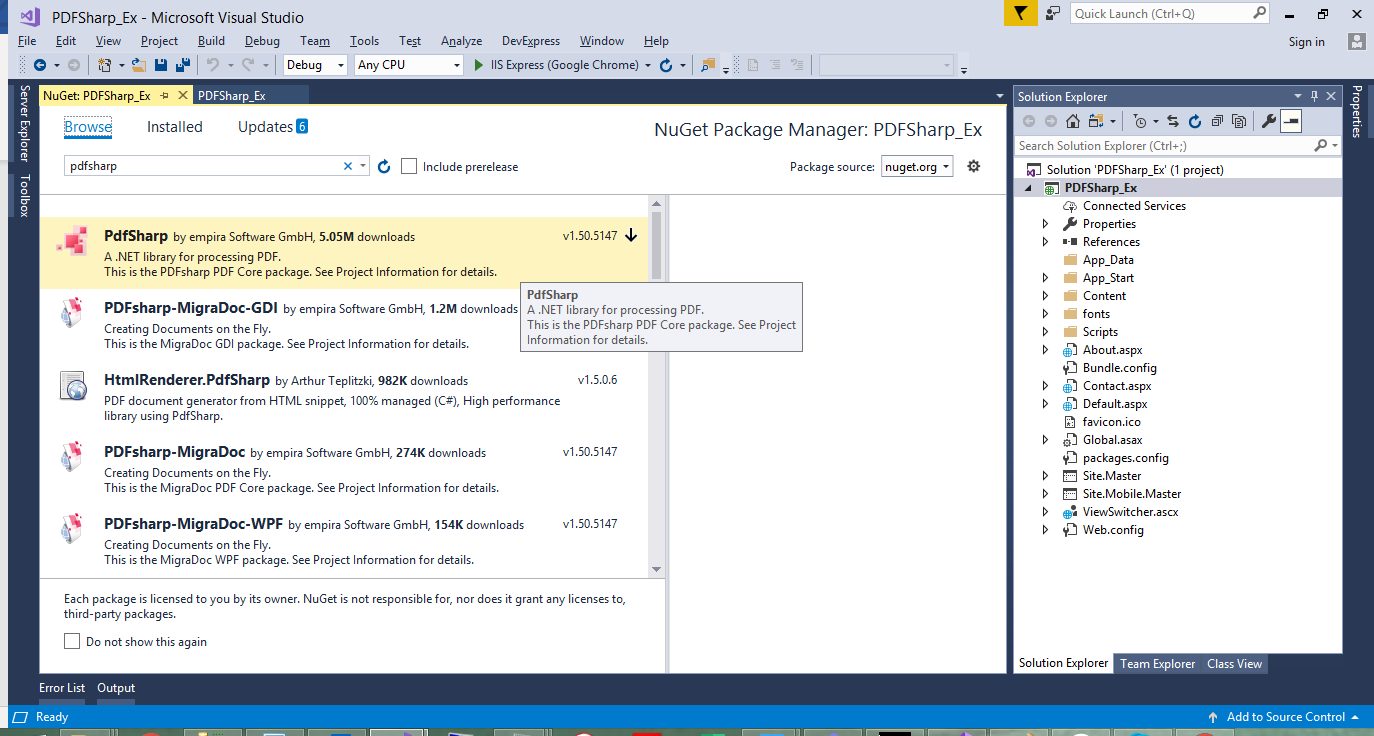1374x736 pixels.
Task: Click the Find in Files toolbar icon
Action: [x=709, y=65]
